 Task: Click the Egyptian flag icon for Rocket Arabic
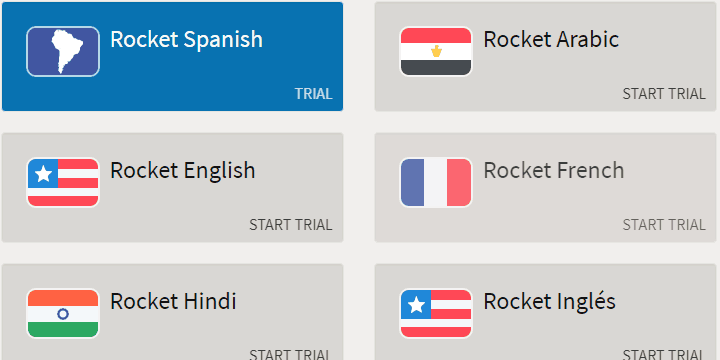(436, 51)
